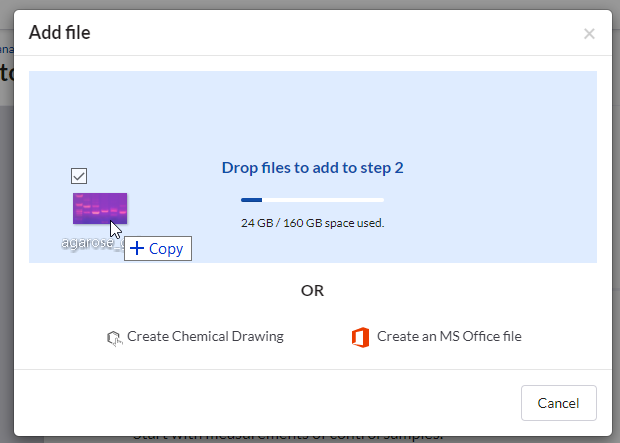The height and width of the screenshot is (443, 620).
Task: Click the chemical drawing hexagon icon
Action: point(114,338)
